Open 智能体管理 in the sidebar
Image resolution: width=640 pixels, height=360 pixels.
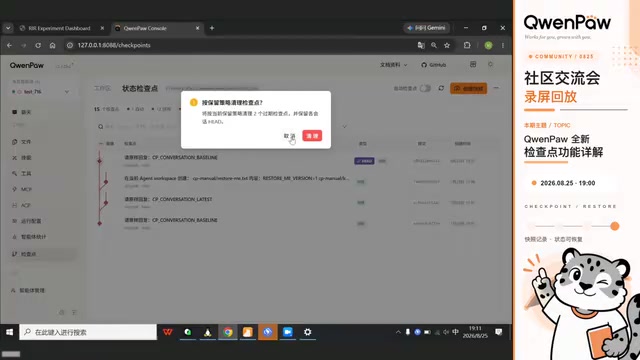point(28,290)
